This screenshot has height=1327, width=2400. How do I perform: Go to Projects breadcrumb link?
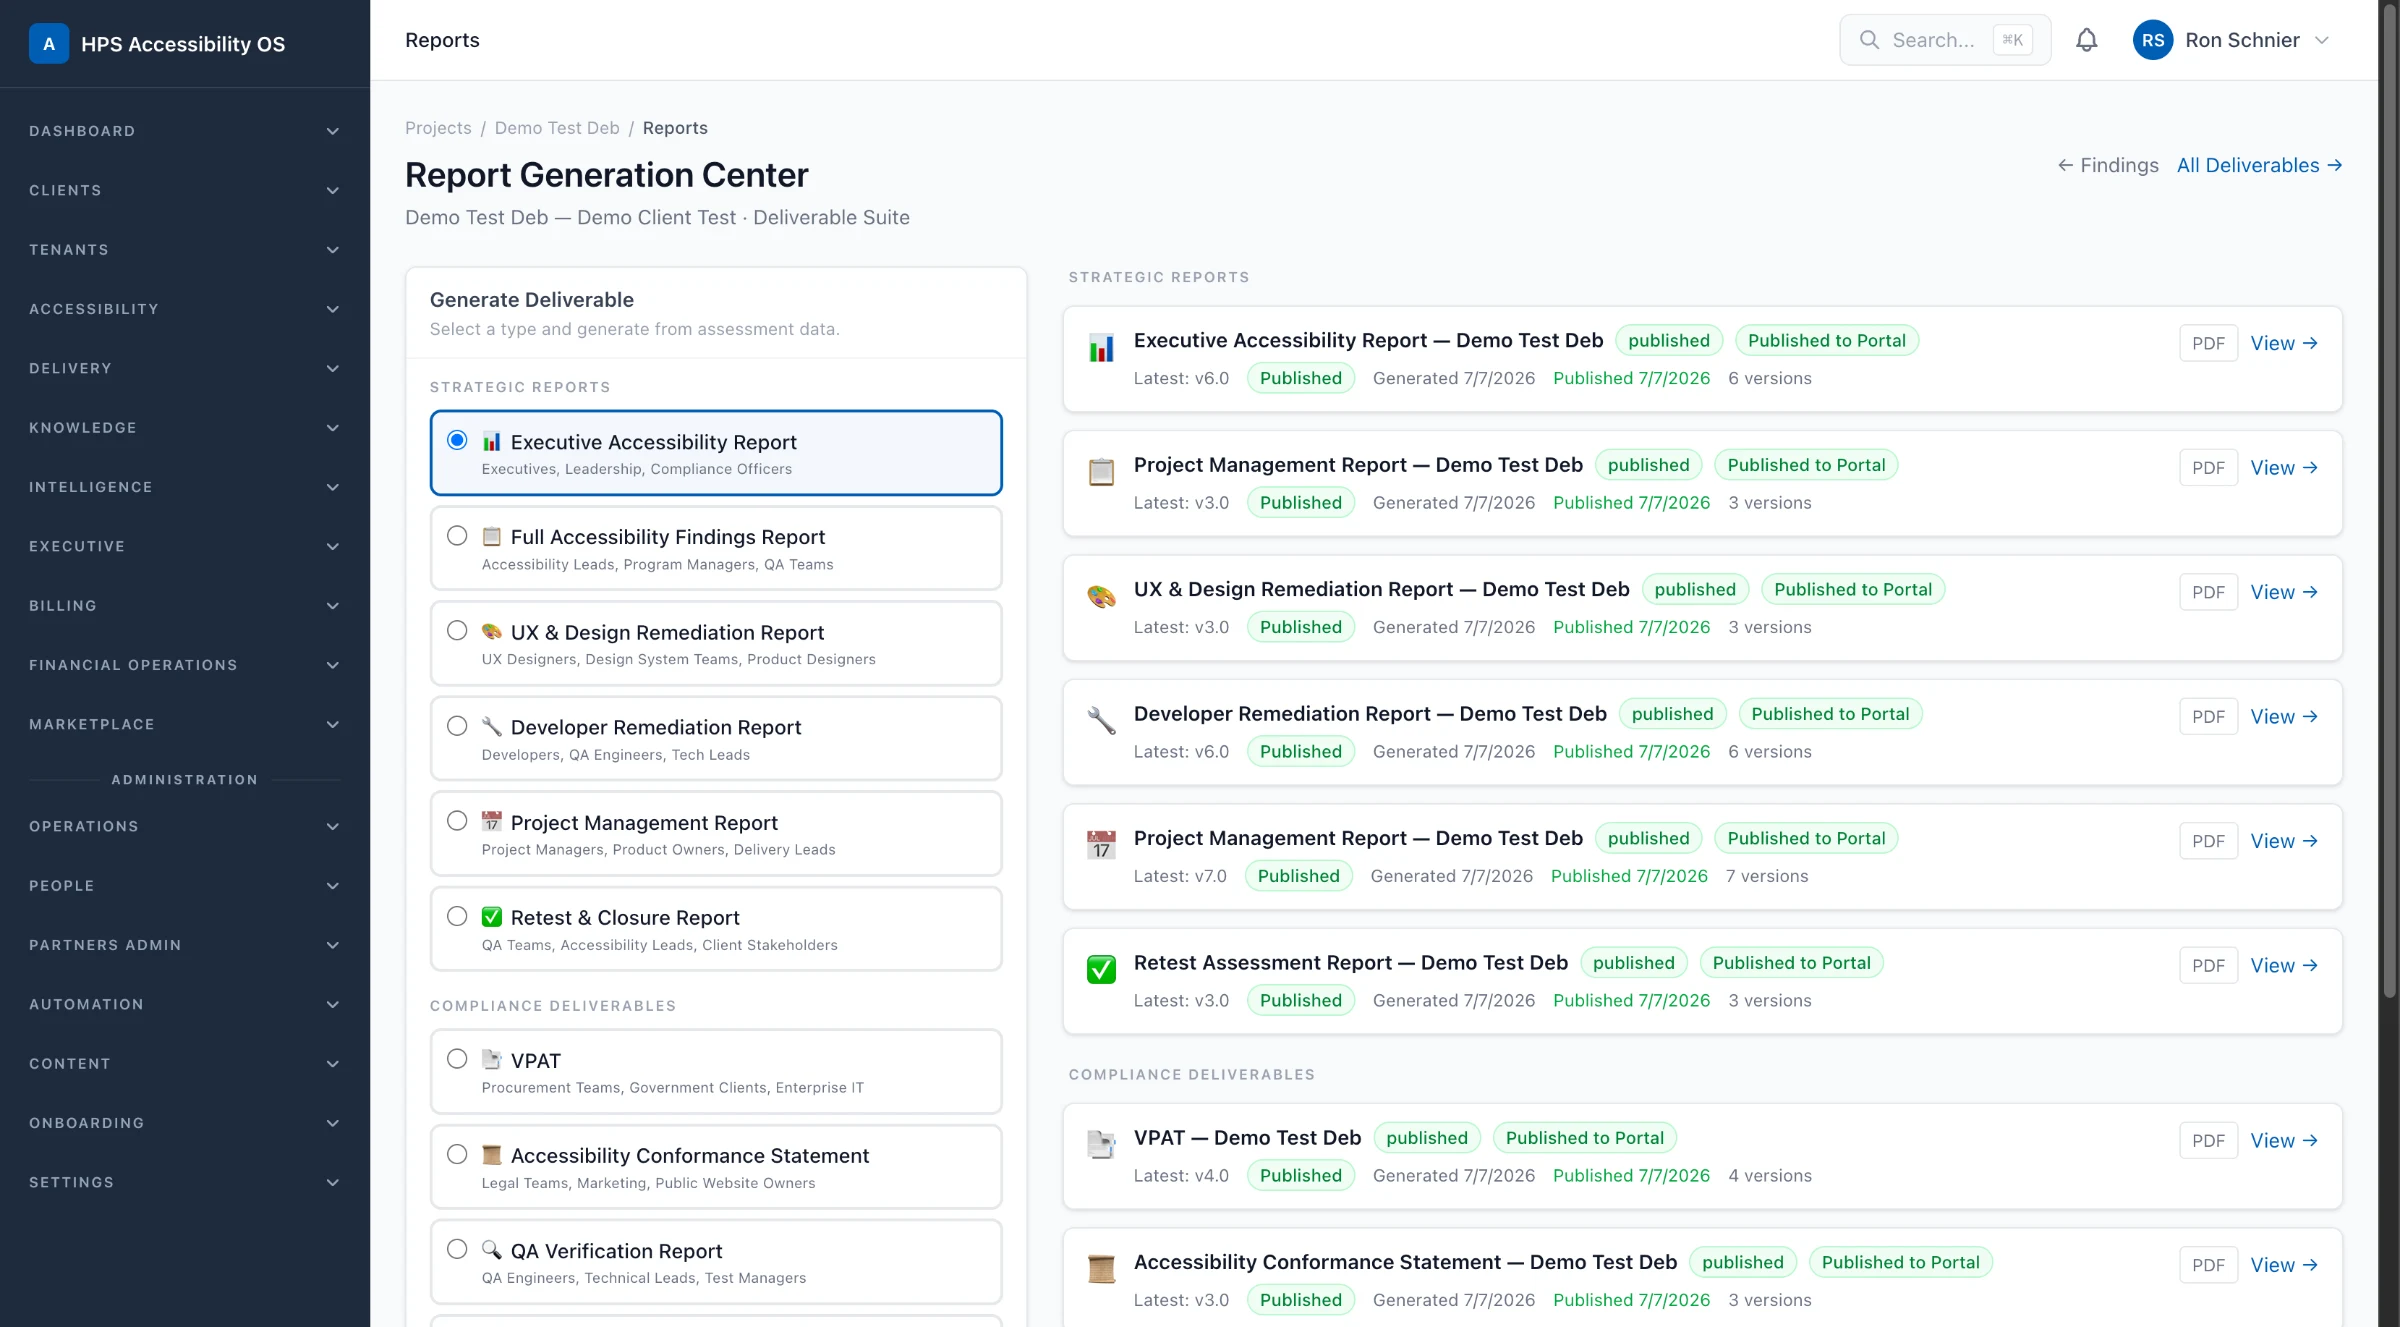[x=438, y=128]
